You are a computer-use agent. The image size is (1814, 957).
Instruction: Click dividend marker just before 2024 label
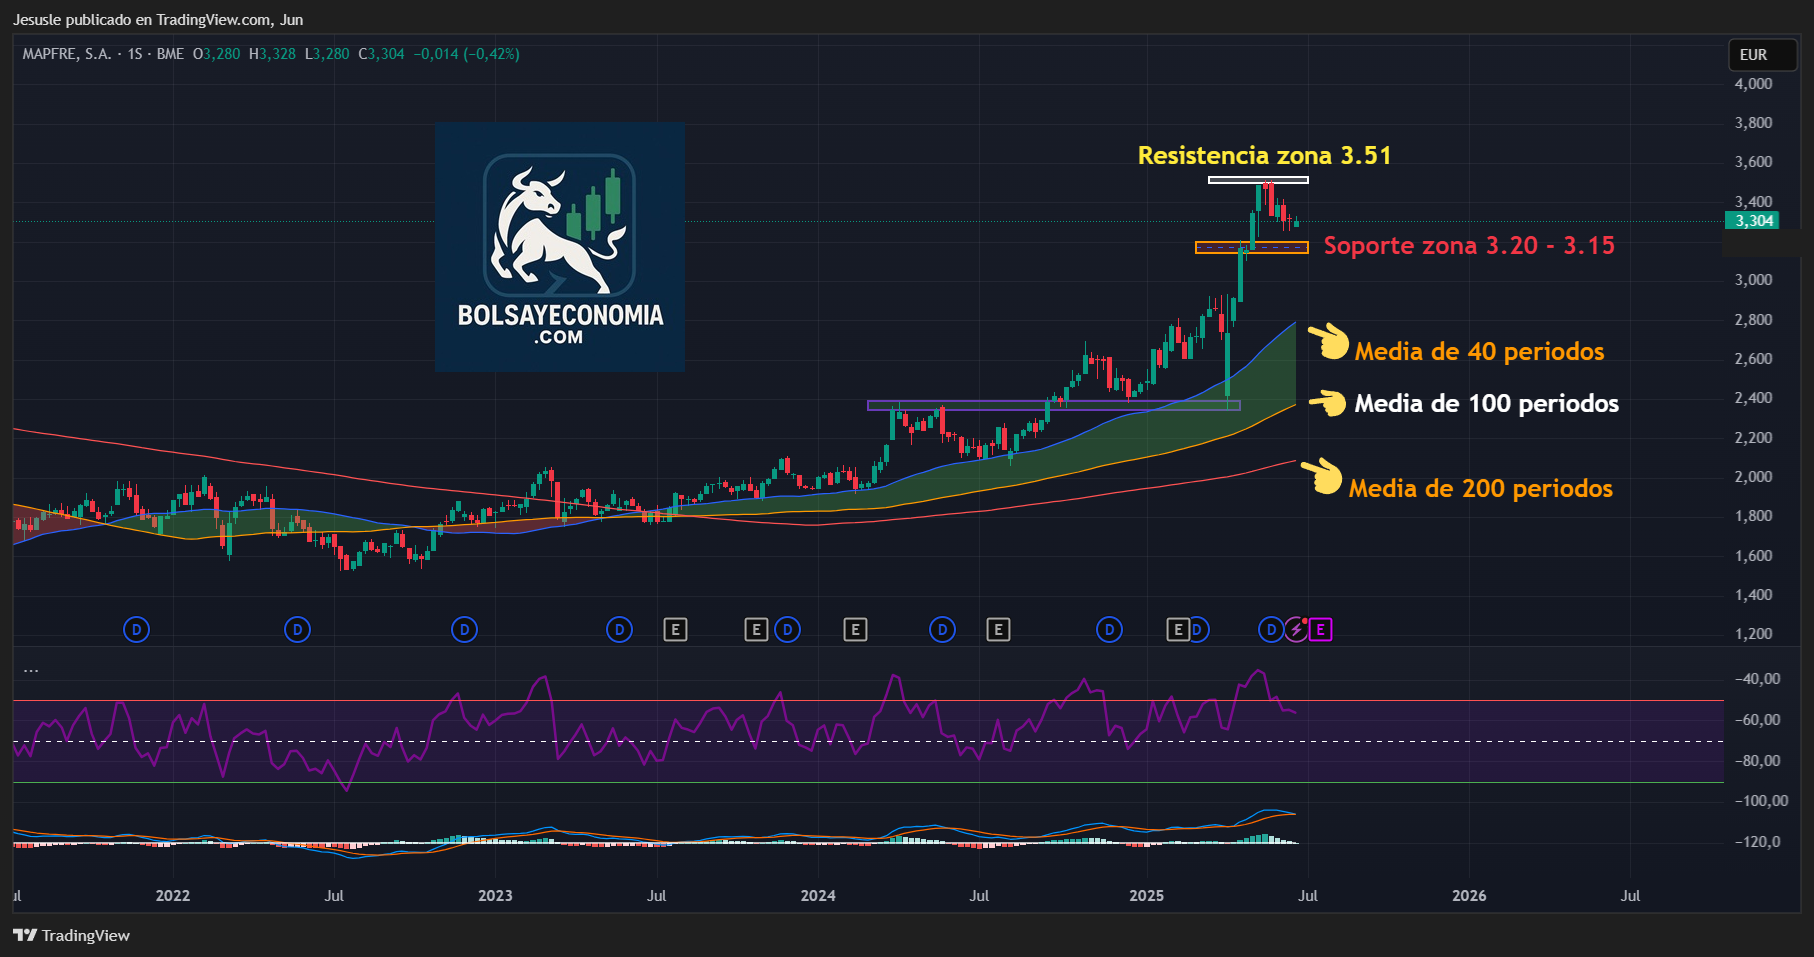788,629
